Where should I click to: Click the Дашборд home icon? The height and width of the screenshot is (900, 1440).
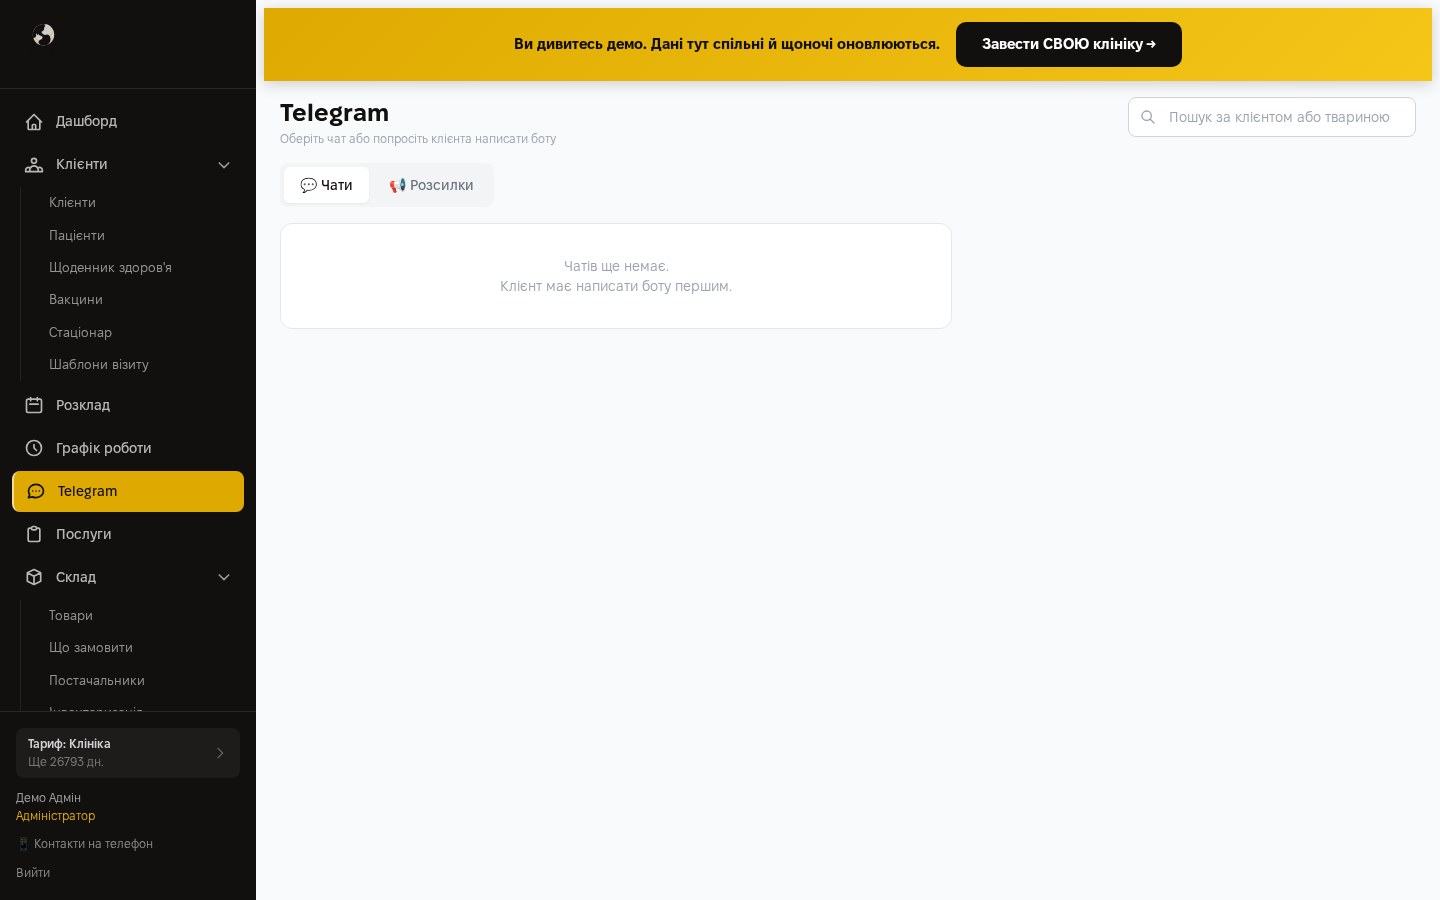pyautogui.click(x=34, y=122)
